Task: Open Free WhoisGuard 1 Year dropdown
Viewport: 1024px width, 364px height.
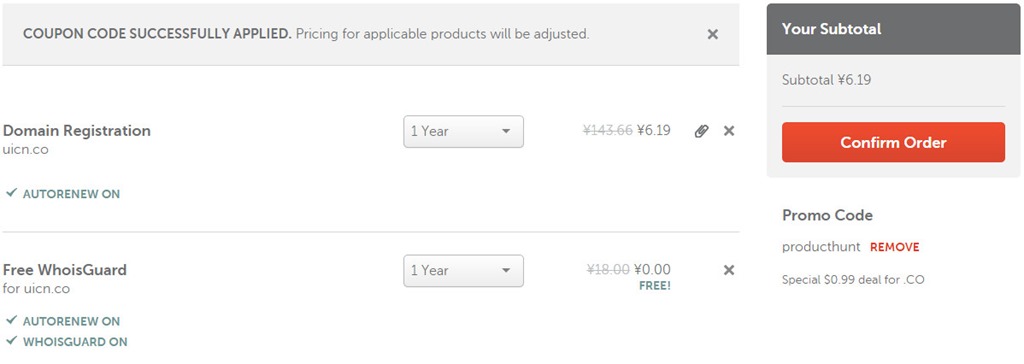Action: click(463, 271)
